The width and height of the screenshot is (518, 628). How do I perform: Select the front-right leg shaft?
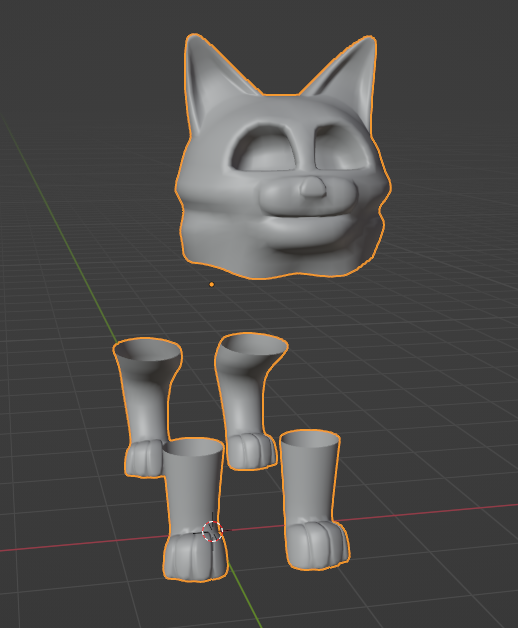310,477
